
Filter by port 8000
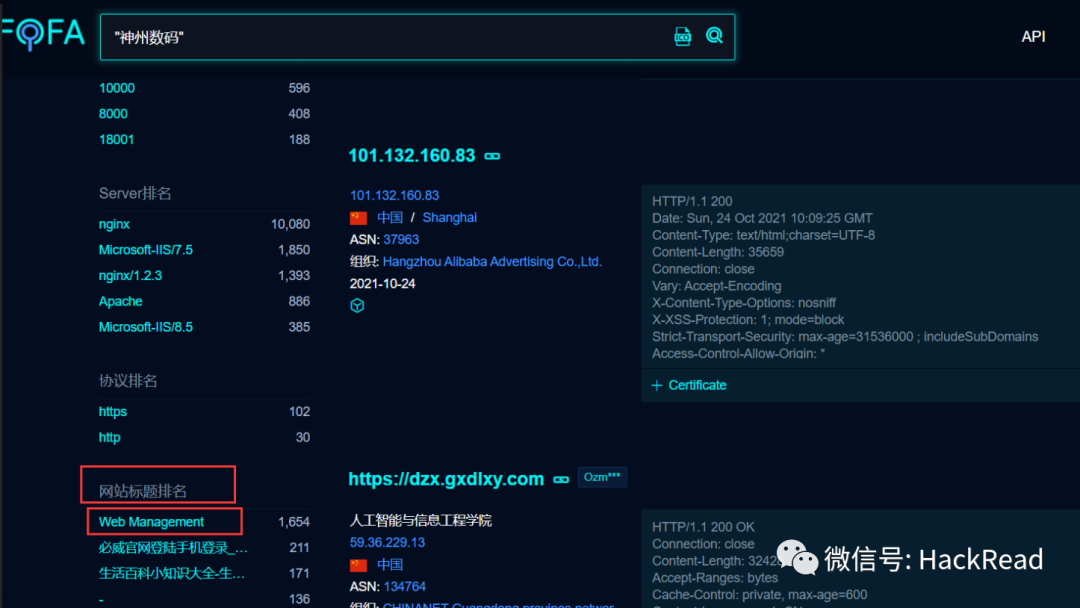pyautogui.click(x=113, y=114)
